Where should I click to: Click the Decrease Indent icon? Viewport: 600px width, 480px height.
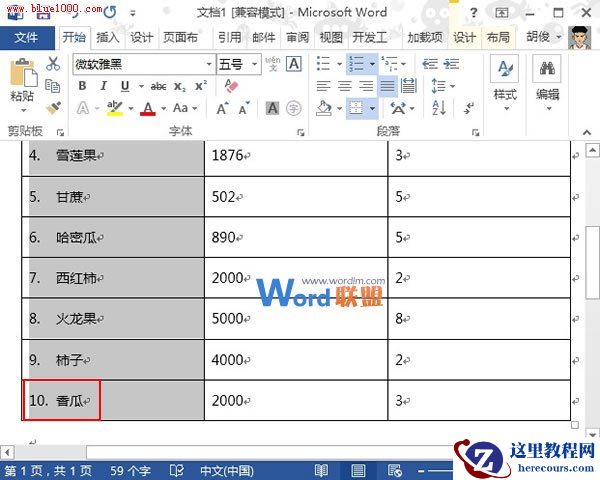[x=430, y=64]
